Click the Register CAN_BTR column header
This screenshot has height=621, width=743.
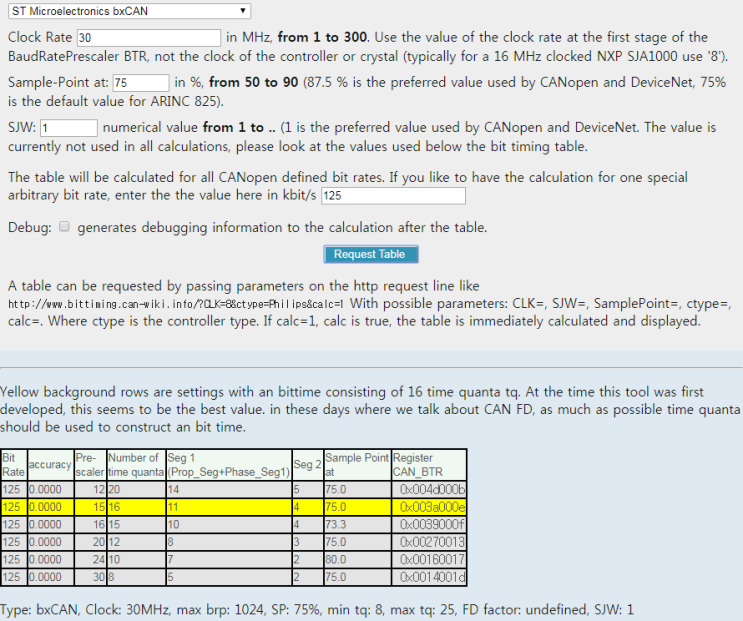[429, 464]
